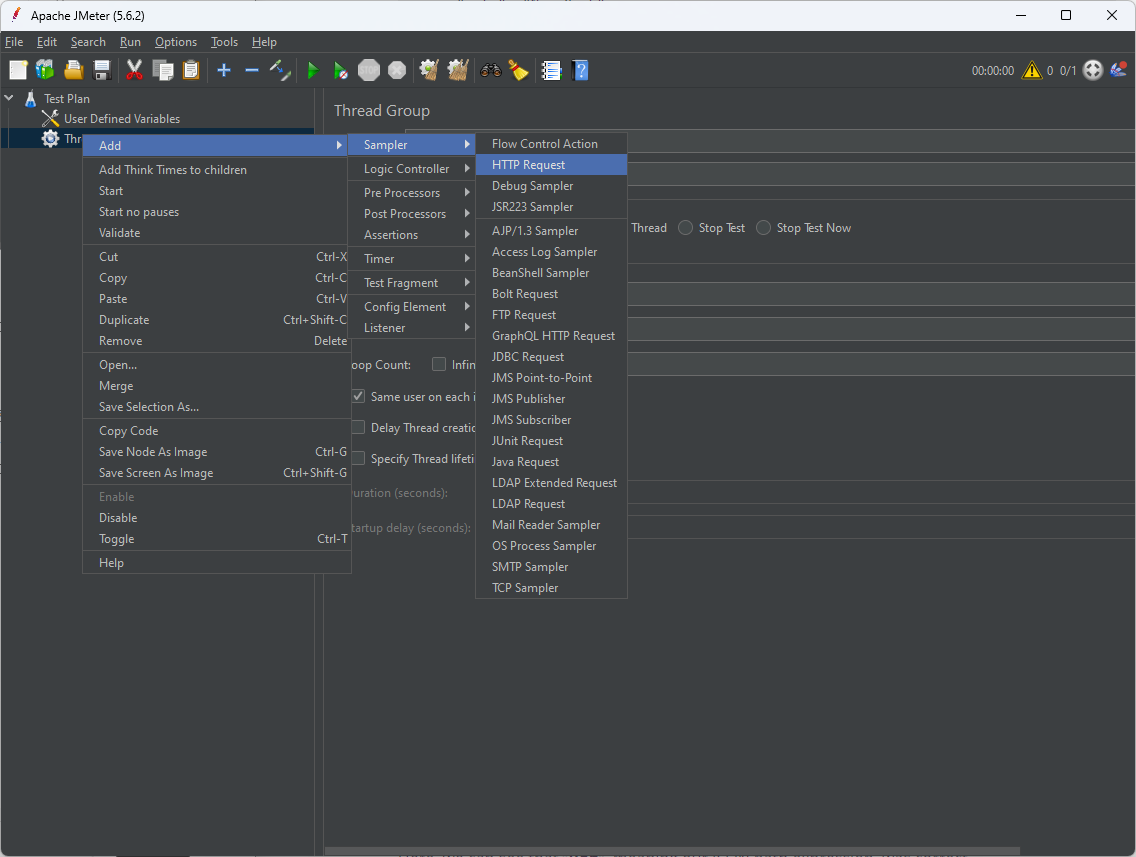
Task: Choose HTTP Request from Sampler list
Action: (x=551, y=164)
